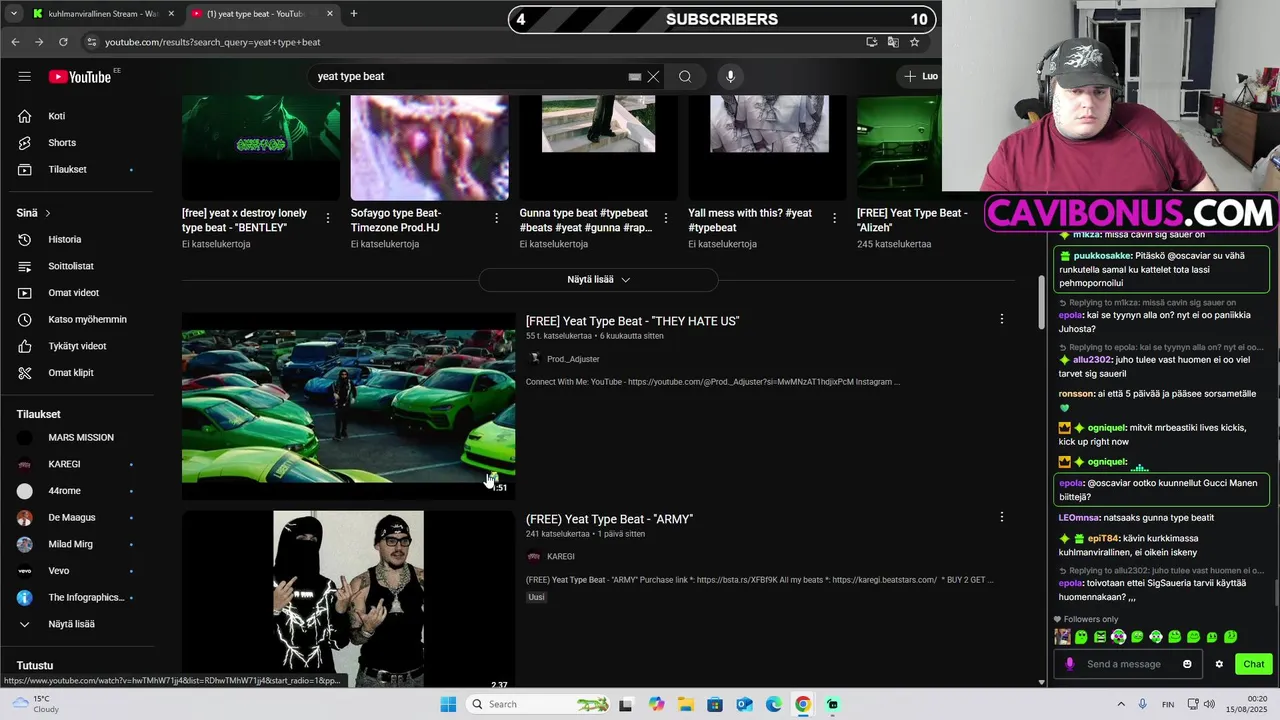Play THEY HATE US video thumbnail

348,406
